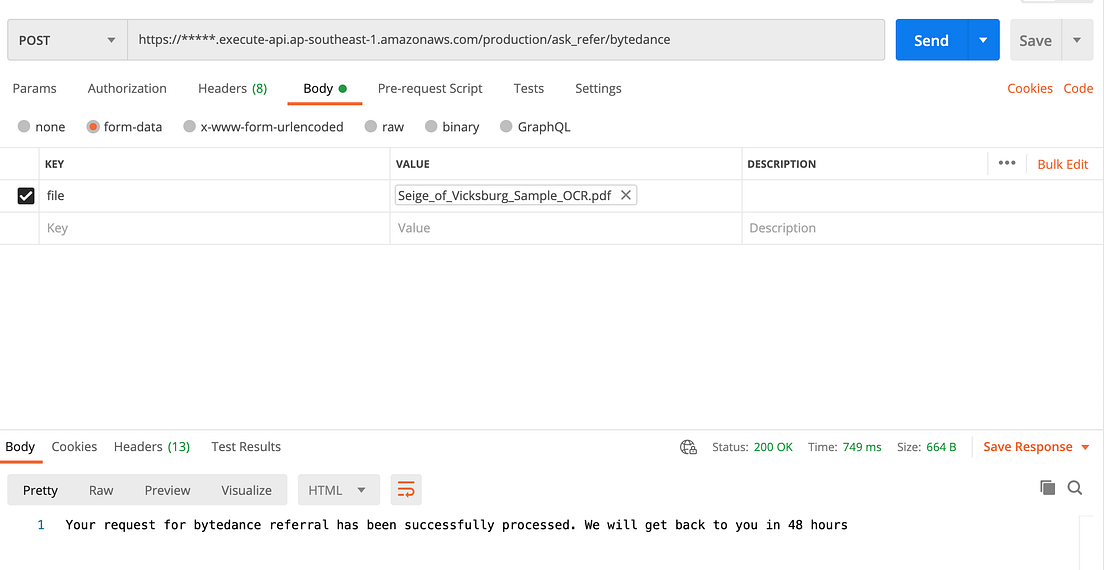1104x570 pixels.
Task: Copy the response with copy icon
Action: [x=1047, y=488]
